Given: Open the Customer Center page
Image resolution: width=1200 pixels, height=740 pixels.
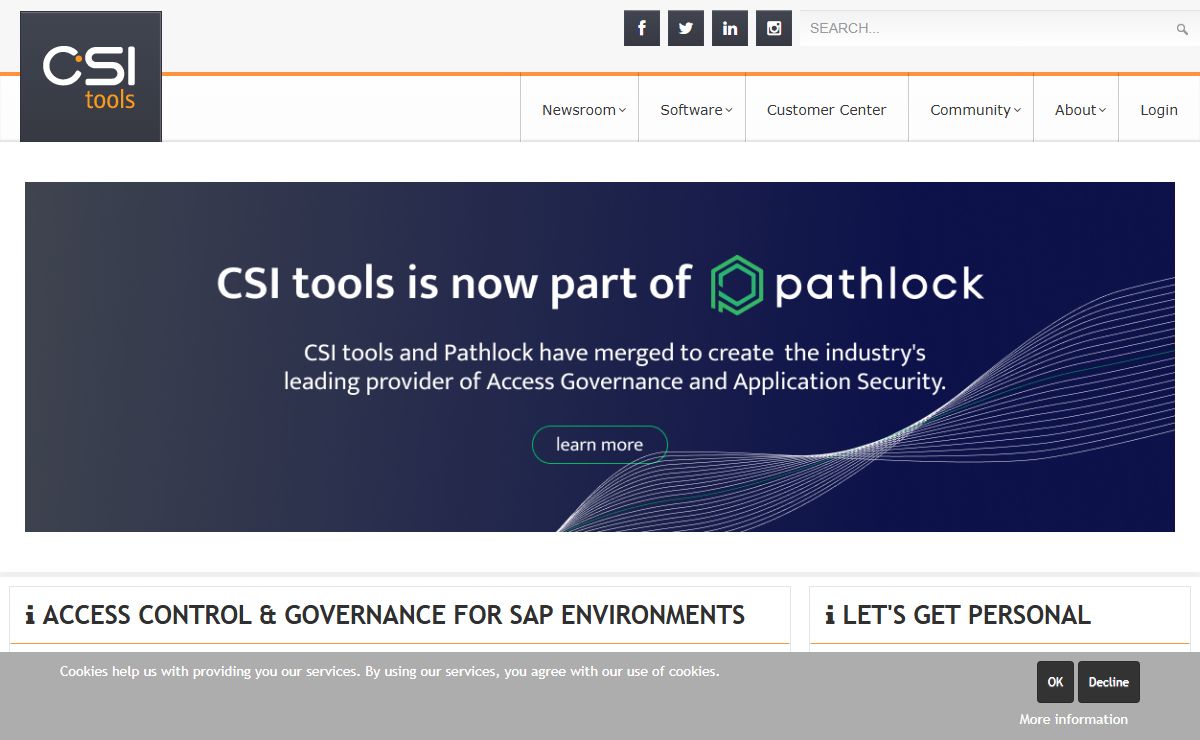Looking at the screenshot, I should point(827,110).
